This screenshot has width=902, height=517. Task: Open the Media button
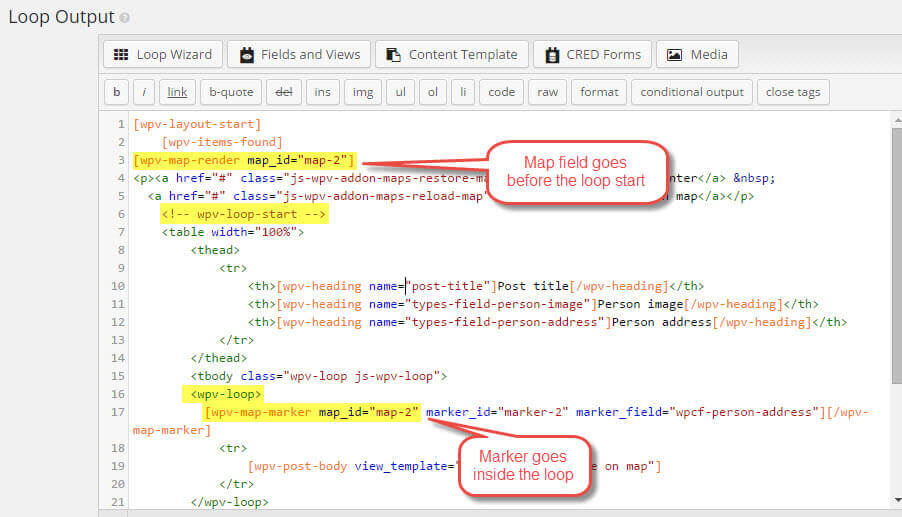697,55
